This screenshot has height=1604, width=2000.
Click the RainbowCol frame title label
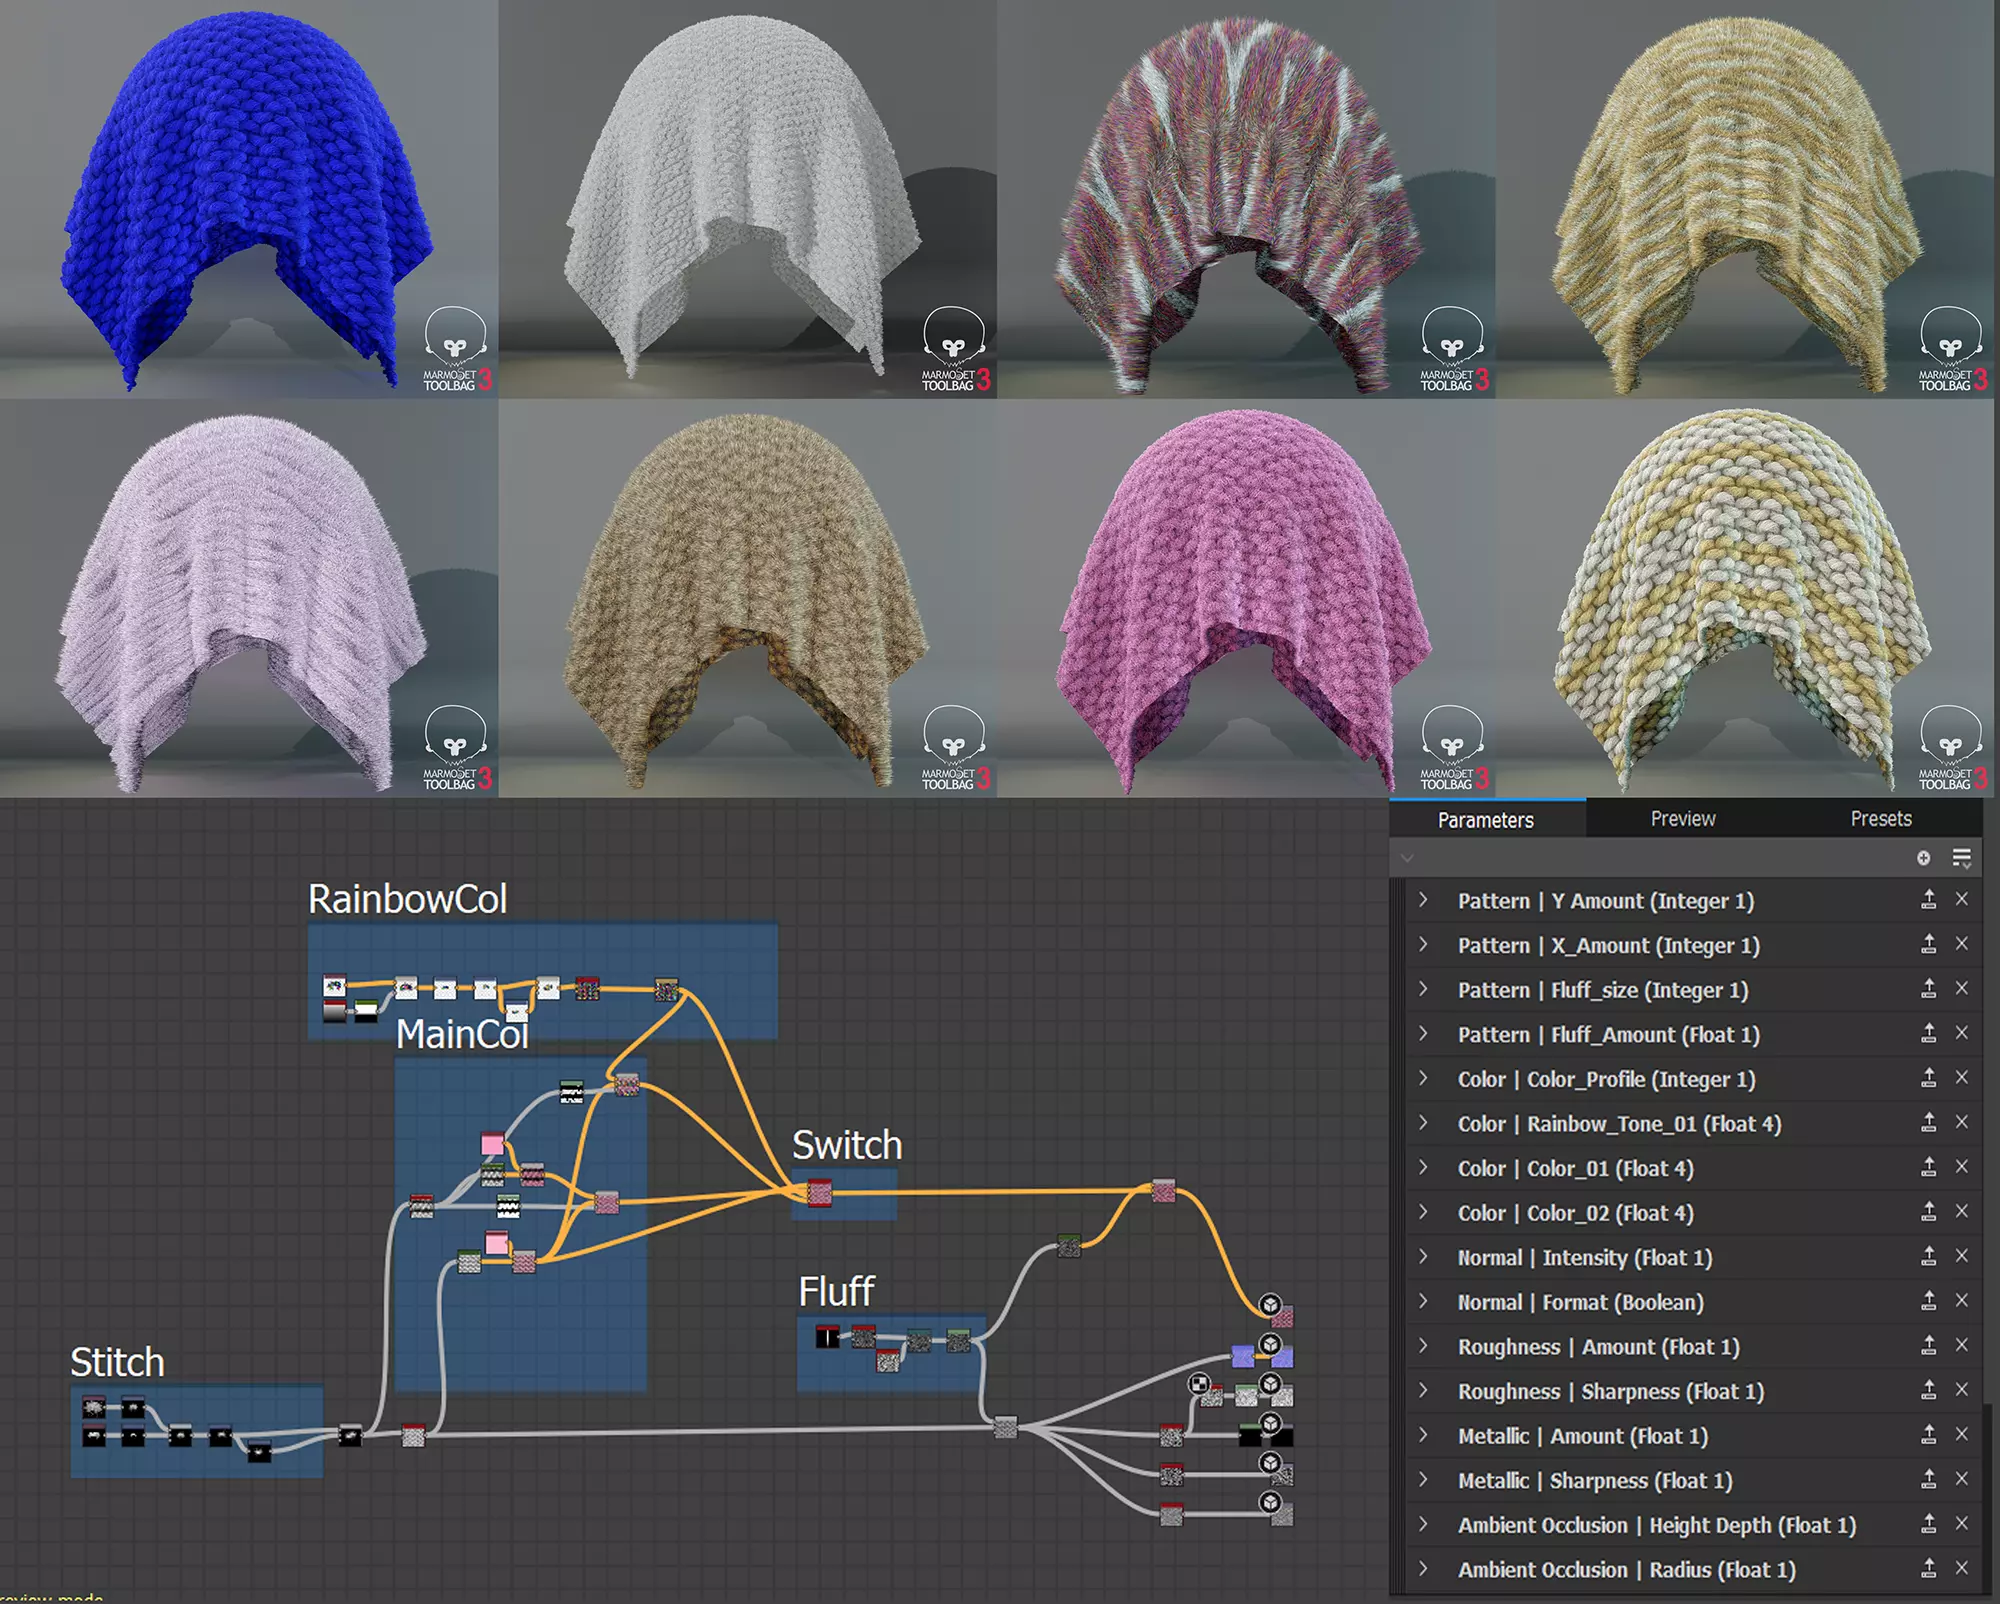point(407,899)
